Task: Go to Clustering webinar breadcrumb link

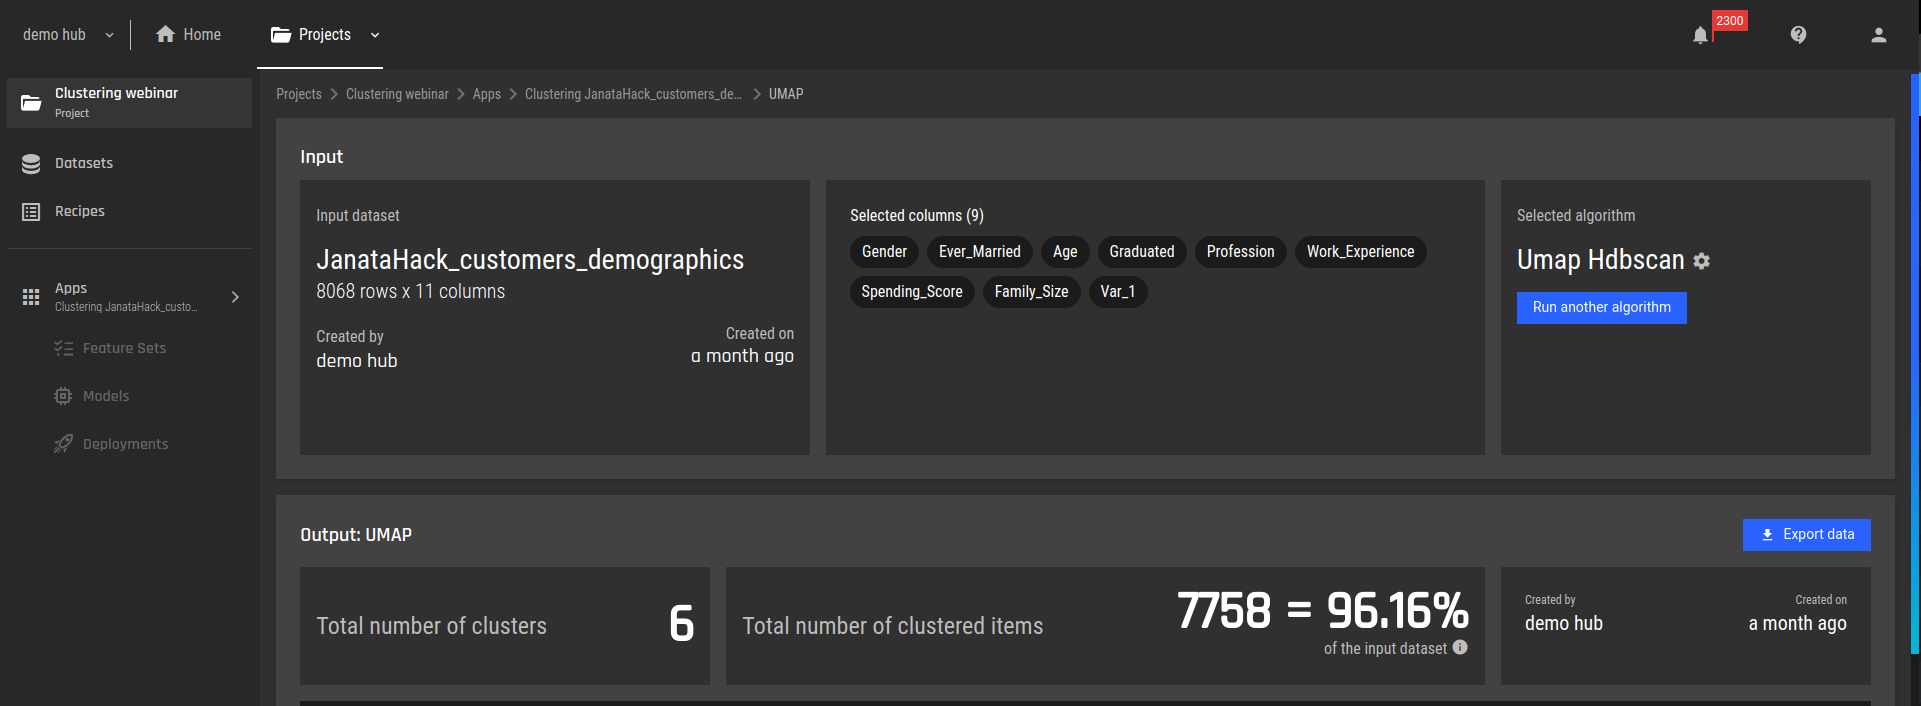Action: pyautogui.click(x=397, y=94)
